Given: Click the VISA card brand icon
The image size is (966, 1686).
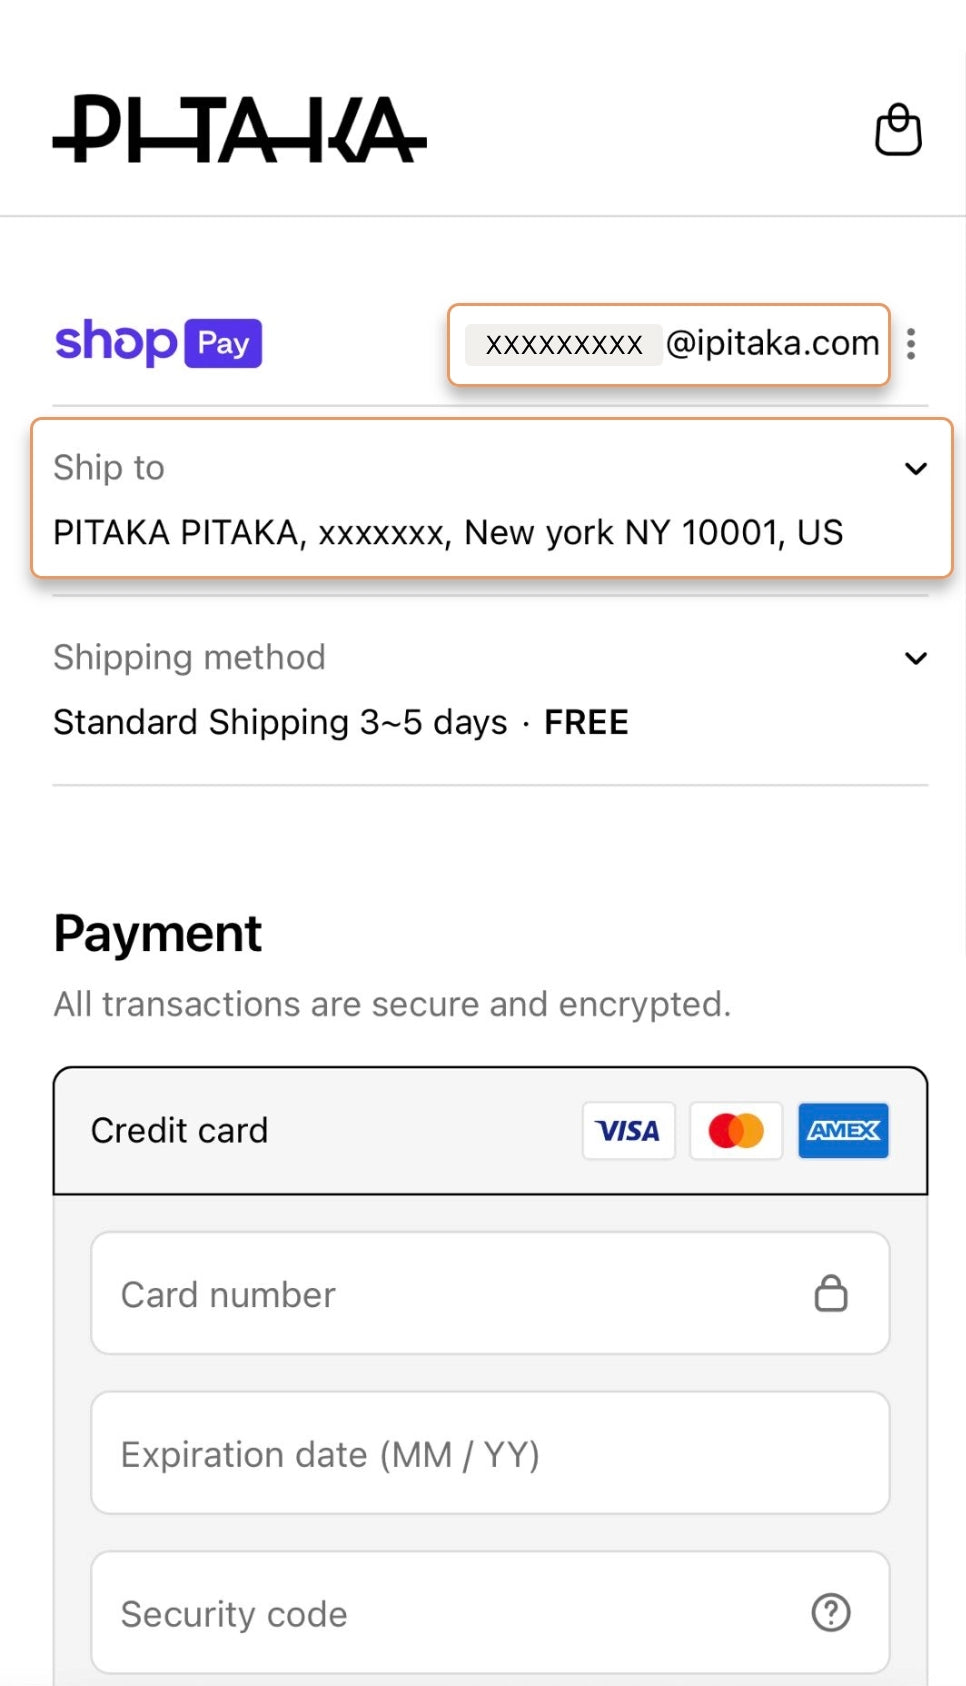Looking at the screenshot, I should point(628,1130).
